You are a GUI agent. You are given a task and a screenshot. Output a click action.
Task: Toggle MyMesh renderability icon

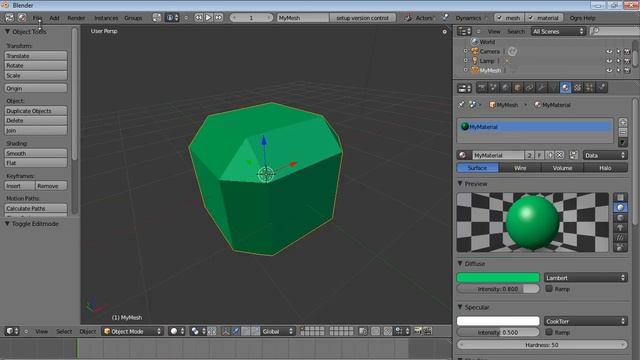pyautogui.click(x=627, y=70)
